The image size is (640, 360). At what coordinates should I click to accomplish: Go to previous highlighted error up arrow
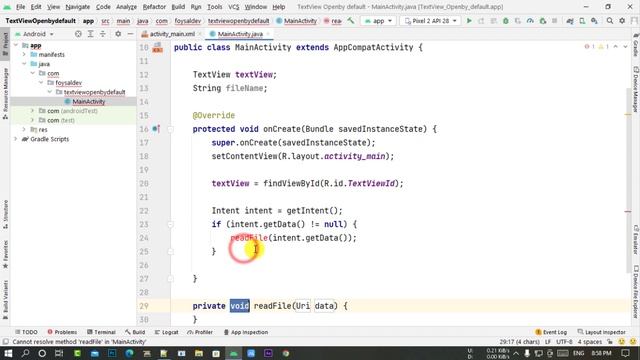tap(616, 47)
